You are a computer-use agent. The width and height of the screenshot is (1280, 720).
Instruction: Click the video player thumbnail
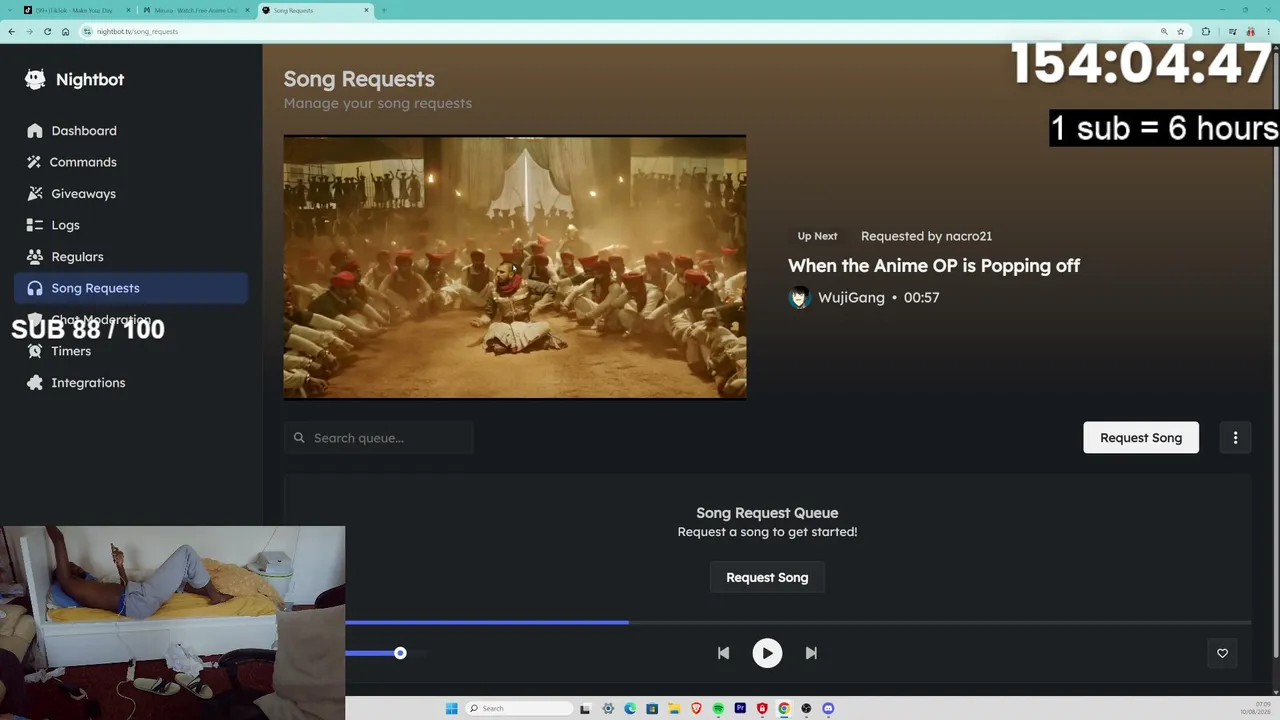pos(515,267)
